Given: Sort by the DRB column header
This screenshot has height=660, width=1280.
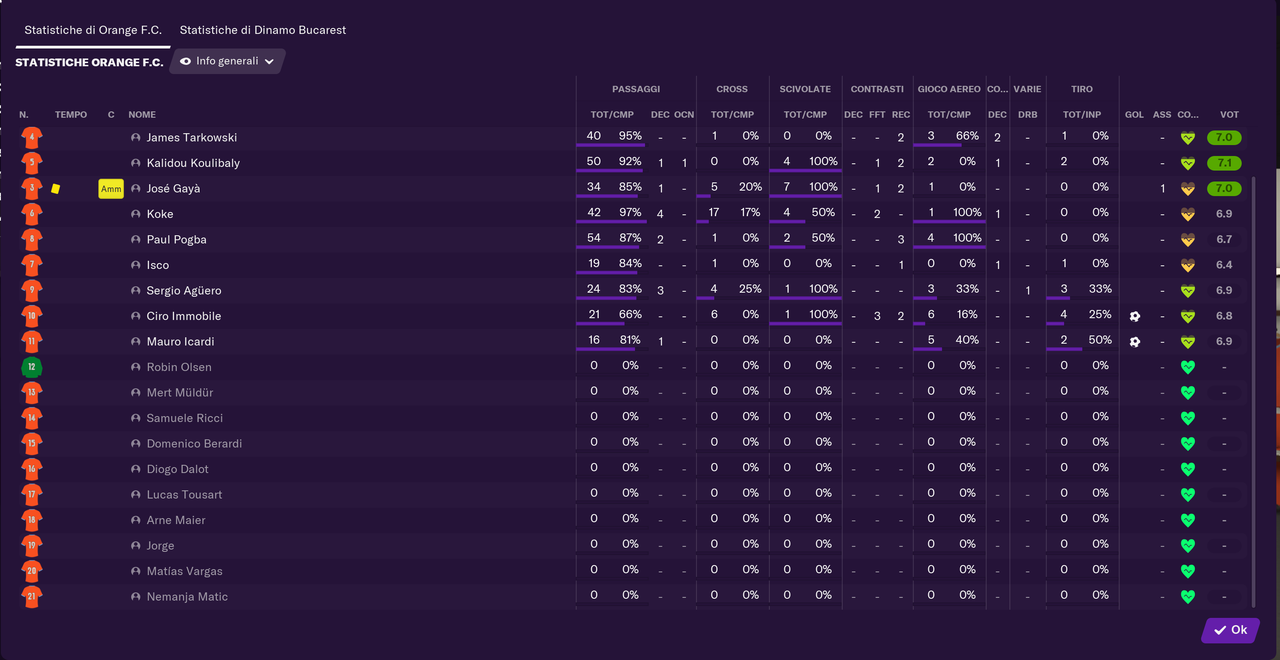Looking at the screenshot, I should click(x=1027, y=115).
